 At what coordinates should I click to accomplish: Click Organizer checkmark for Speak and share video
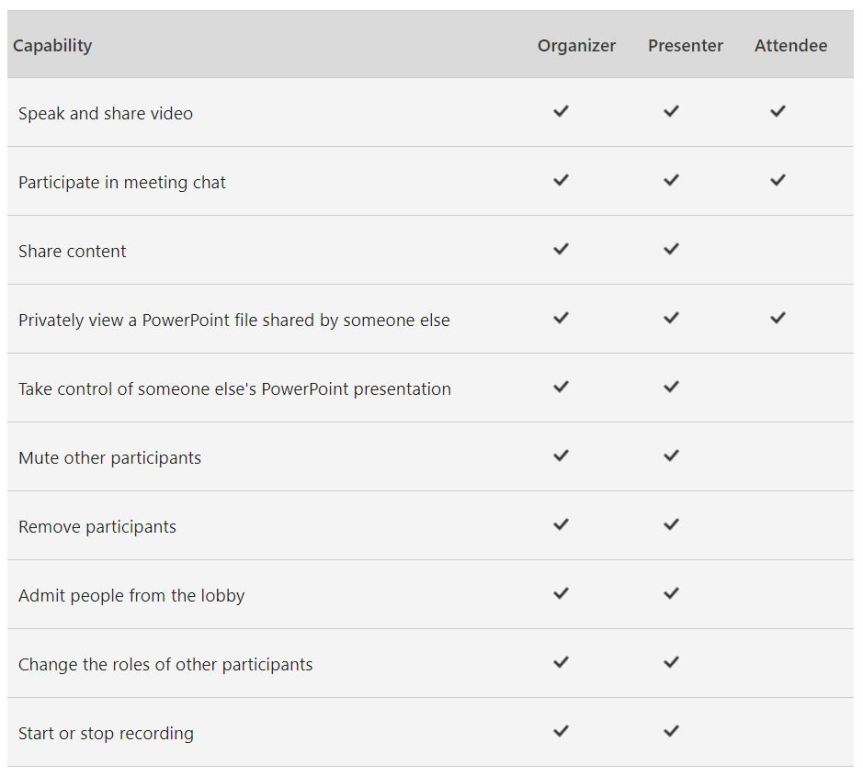coord(561,112)
